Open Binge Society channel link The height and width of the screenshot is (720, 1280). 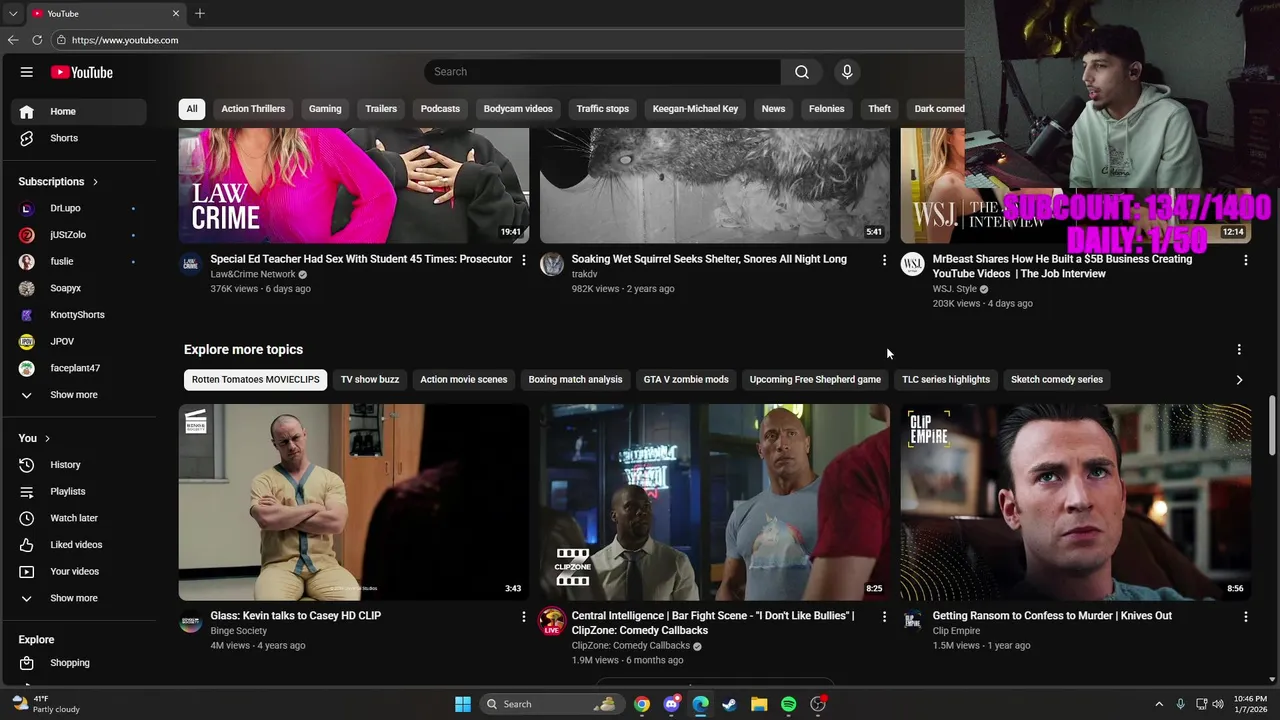[239, 631]
